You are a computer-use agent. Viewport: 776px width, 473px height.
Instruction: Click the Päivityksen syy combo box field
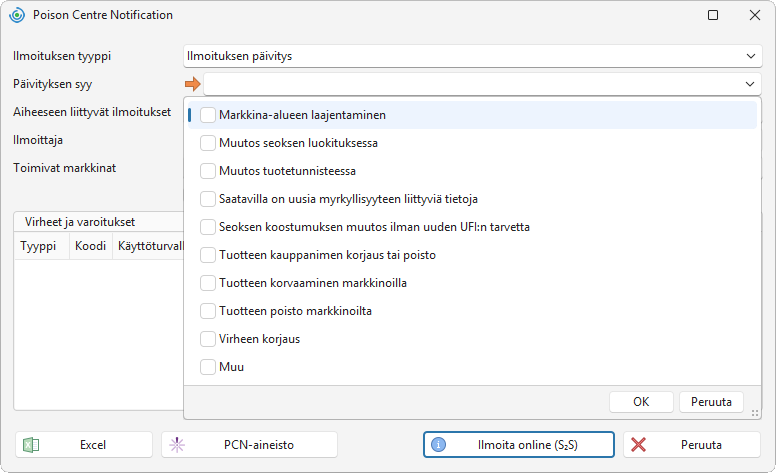tap(483, 84)
